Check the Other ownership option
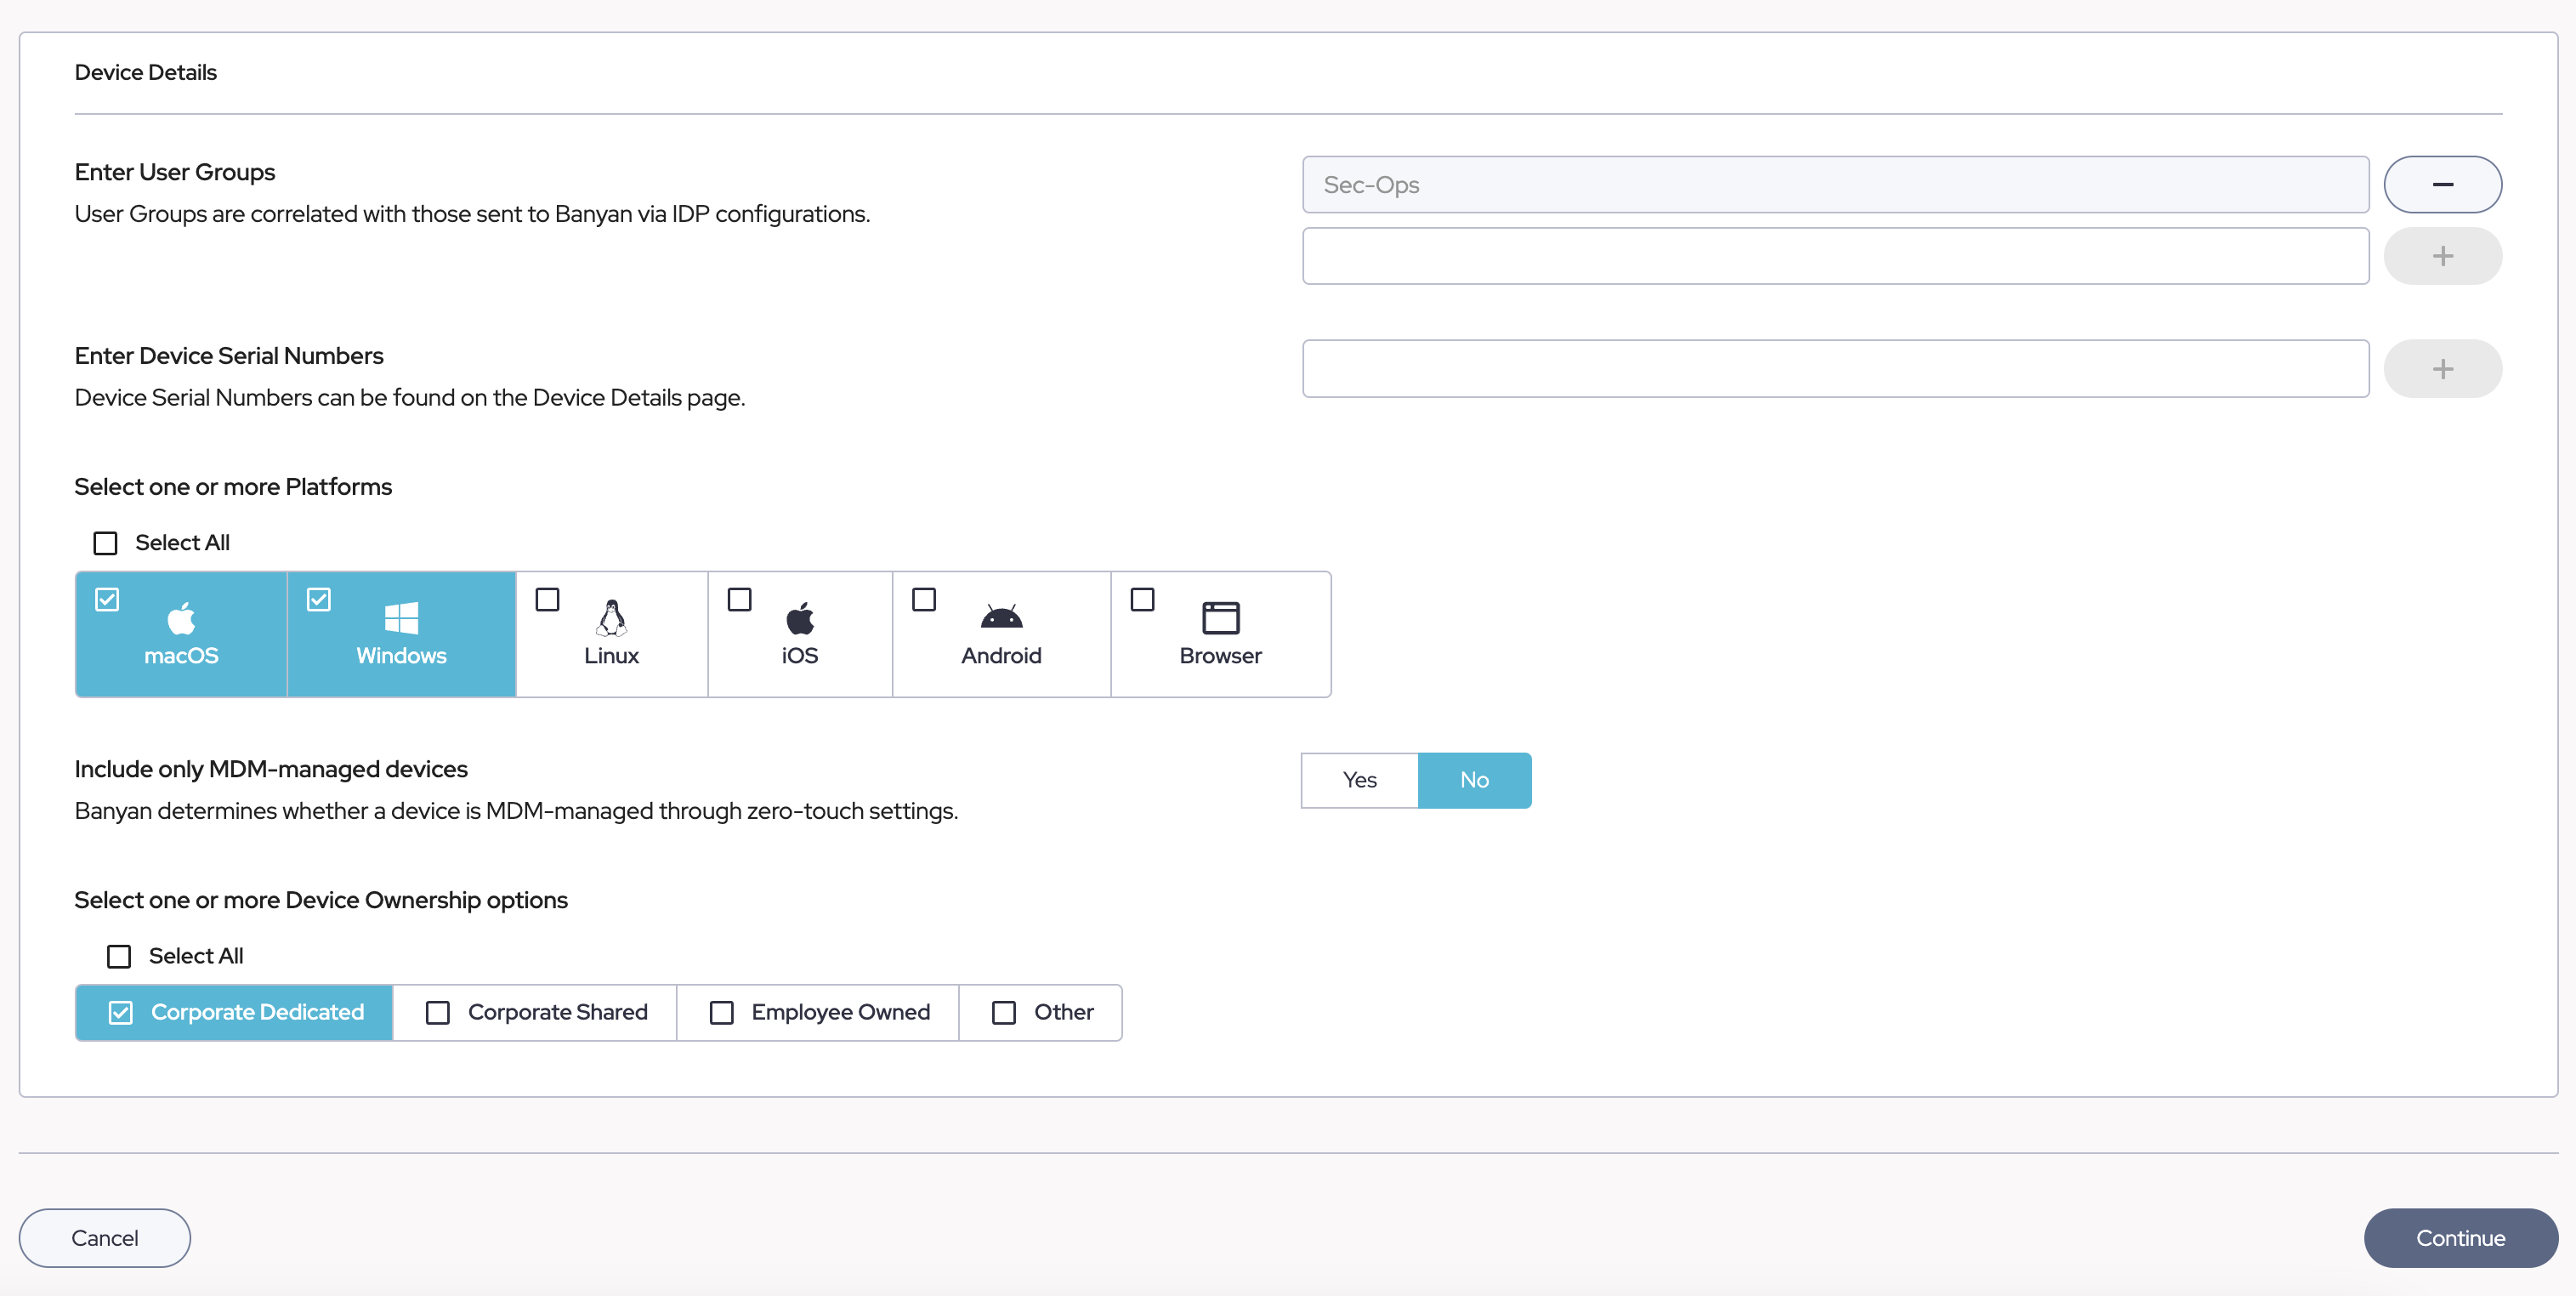 (1004, 1013)
